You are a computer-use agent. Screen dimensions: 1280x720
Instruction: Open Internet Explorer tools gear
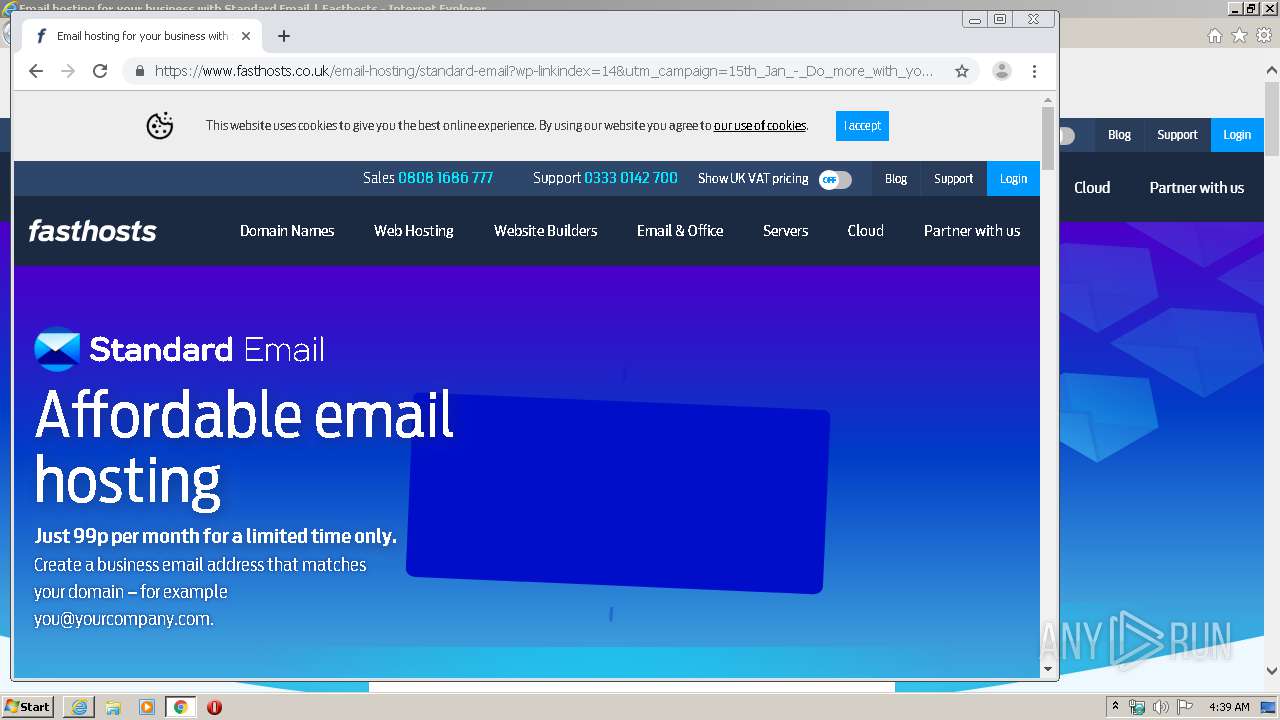[1264, 35]
